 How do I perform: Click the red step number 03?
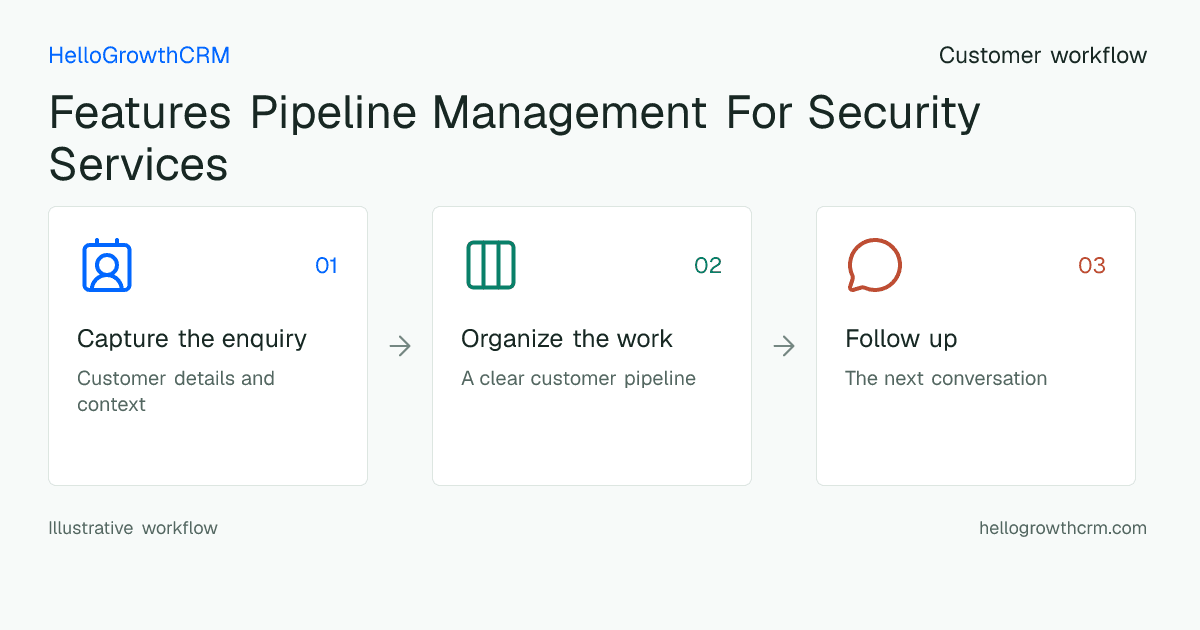pyautogui.click(x=1092, y=265)
